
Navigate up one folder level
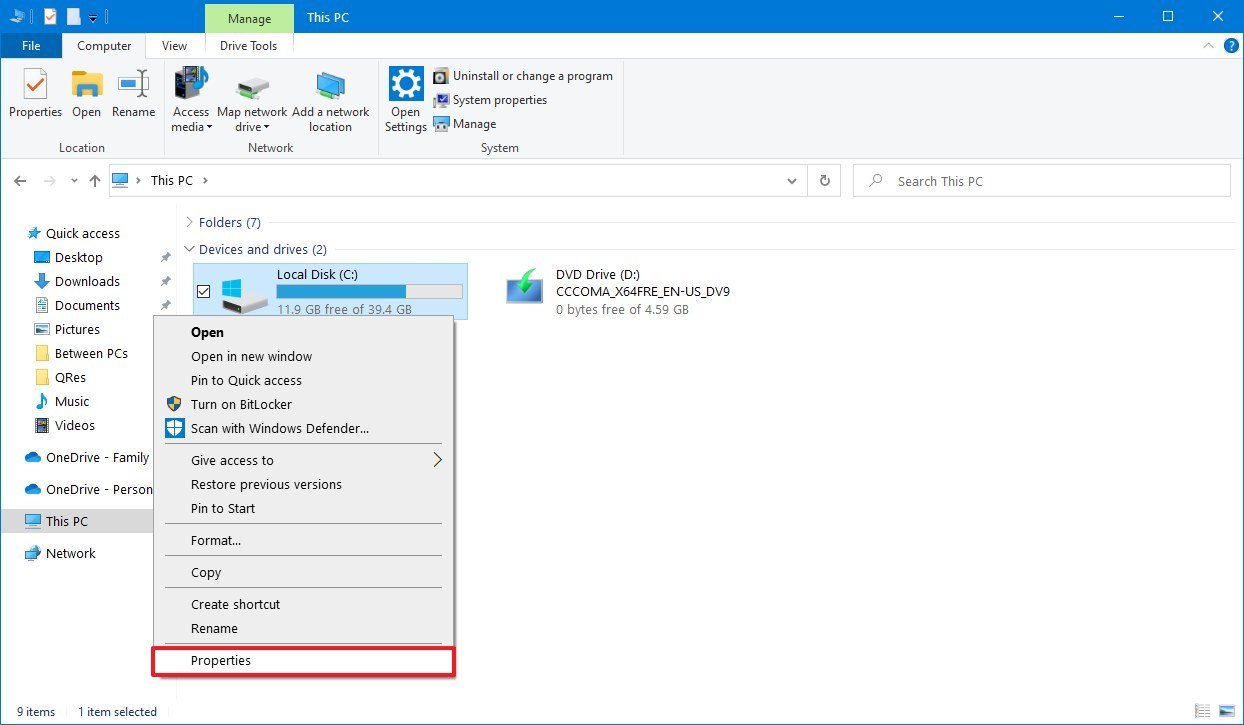click(95, 180)
